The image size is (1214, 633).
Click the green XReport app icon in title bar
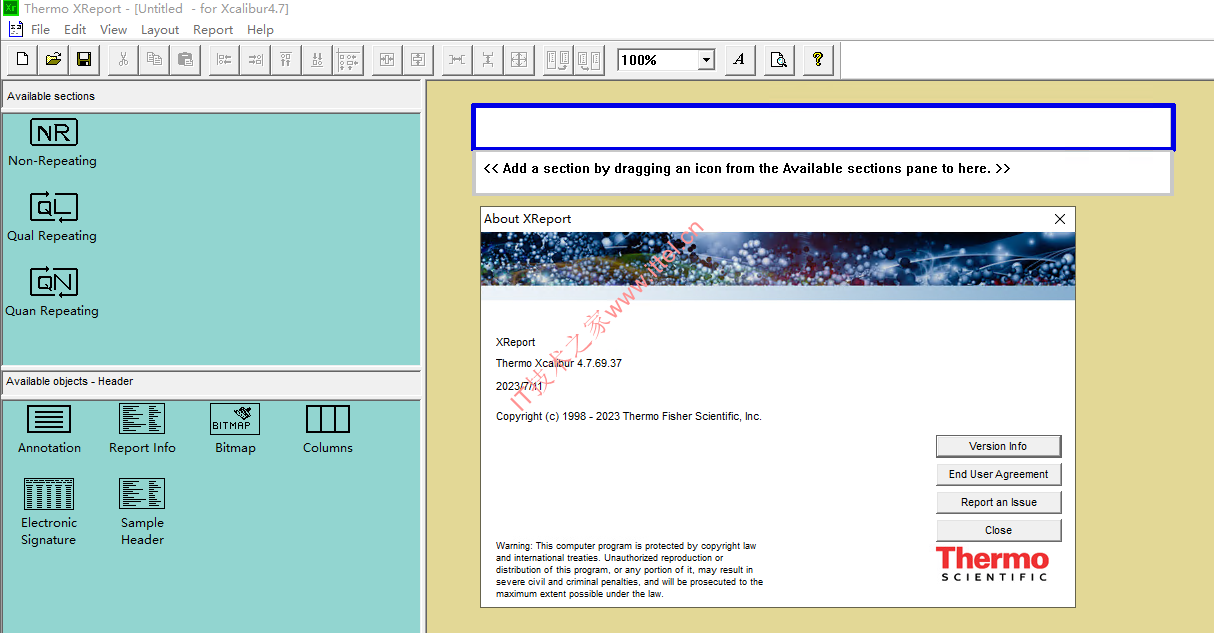tap(10, 8)
